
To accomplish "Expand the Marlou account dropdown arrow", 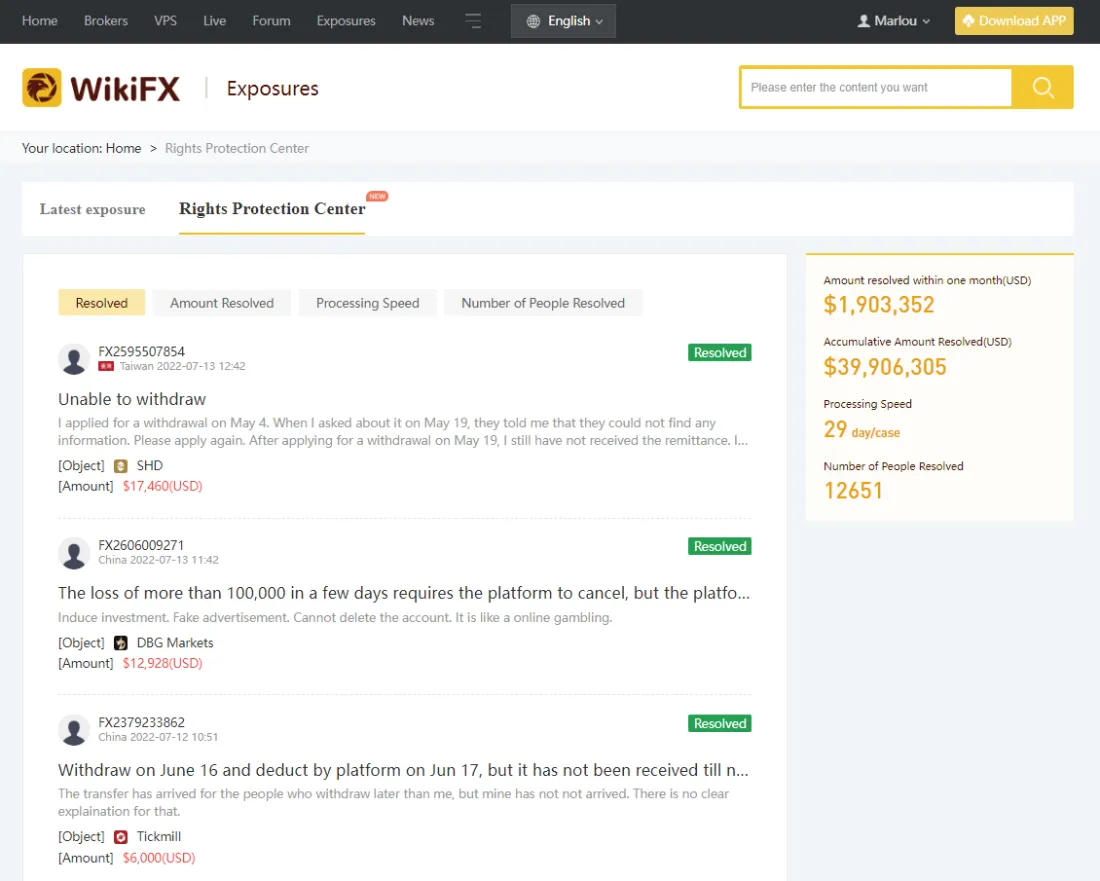I will 926,22.
